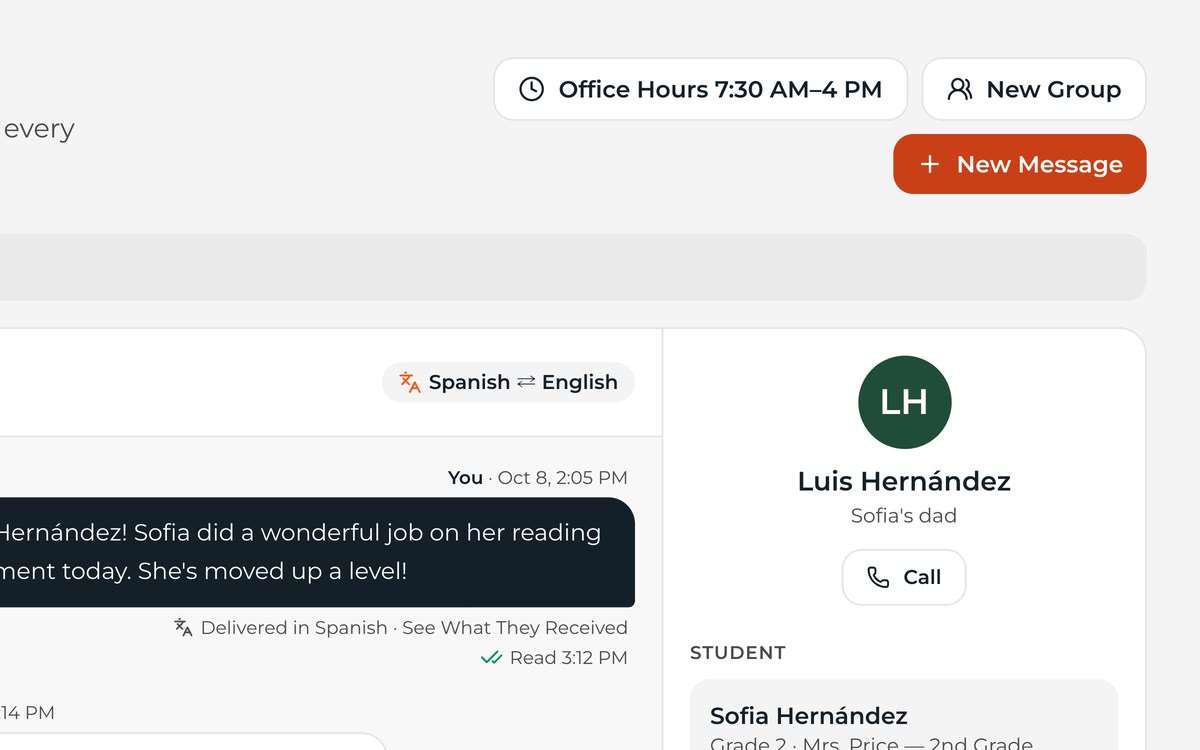The height and width of the screenshot is (750, 1200).
Task: Start a New Message
Action: (x=1020, y=164)
